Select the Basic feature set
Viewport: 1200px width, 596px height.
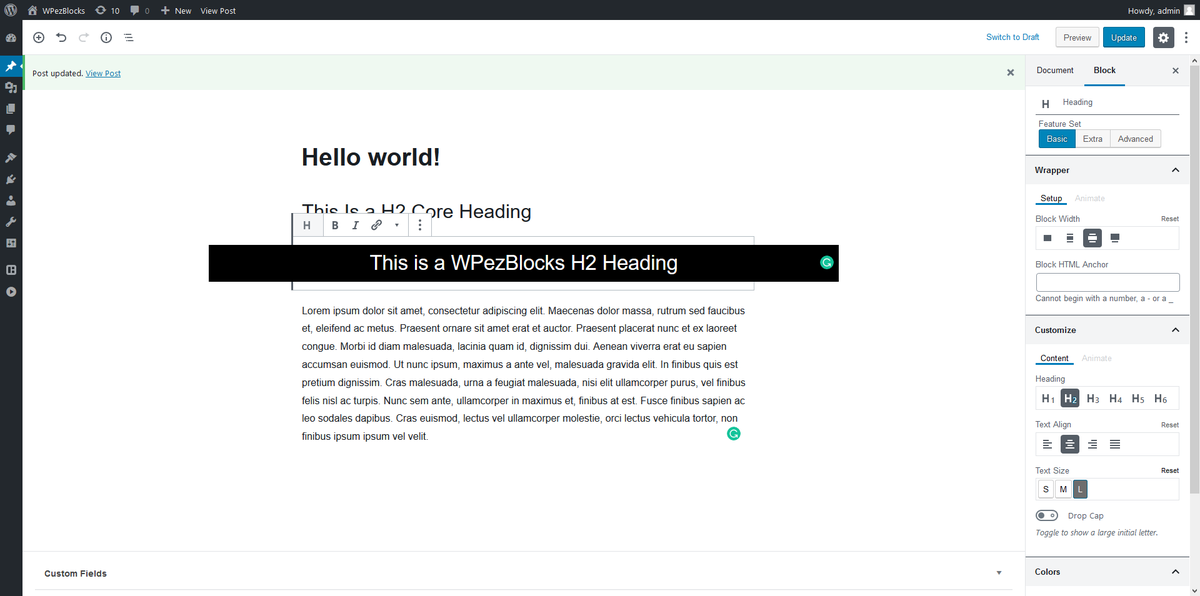click(1057, 139)
